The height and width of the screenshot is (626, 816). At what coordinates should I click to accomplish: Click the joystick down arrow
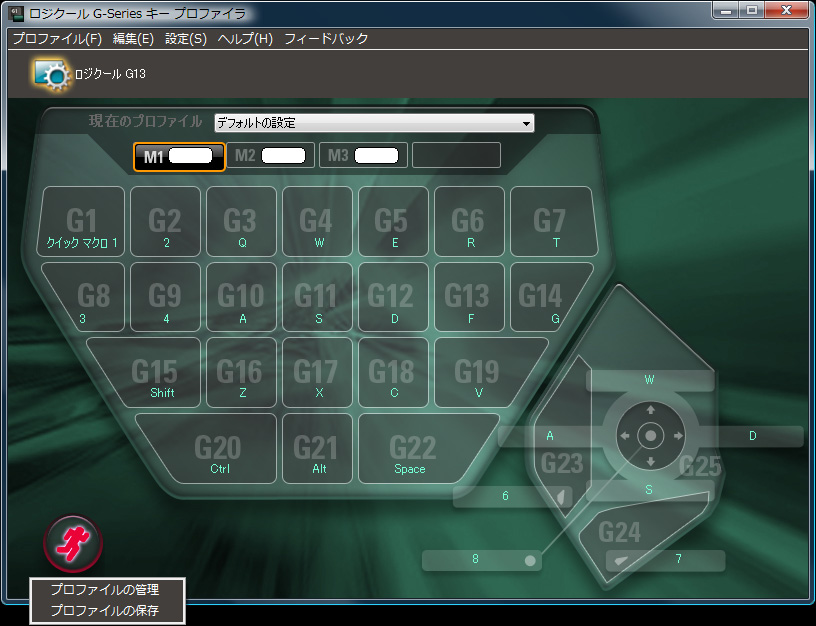point(650,462)
